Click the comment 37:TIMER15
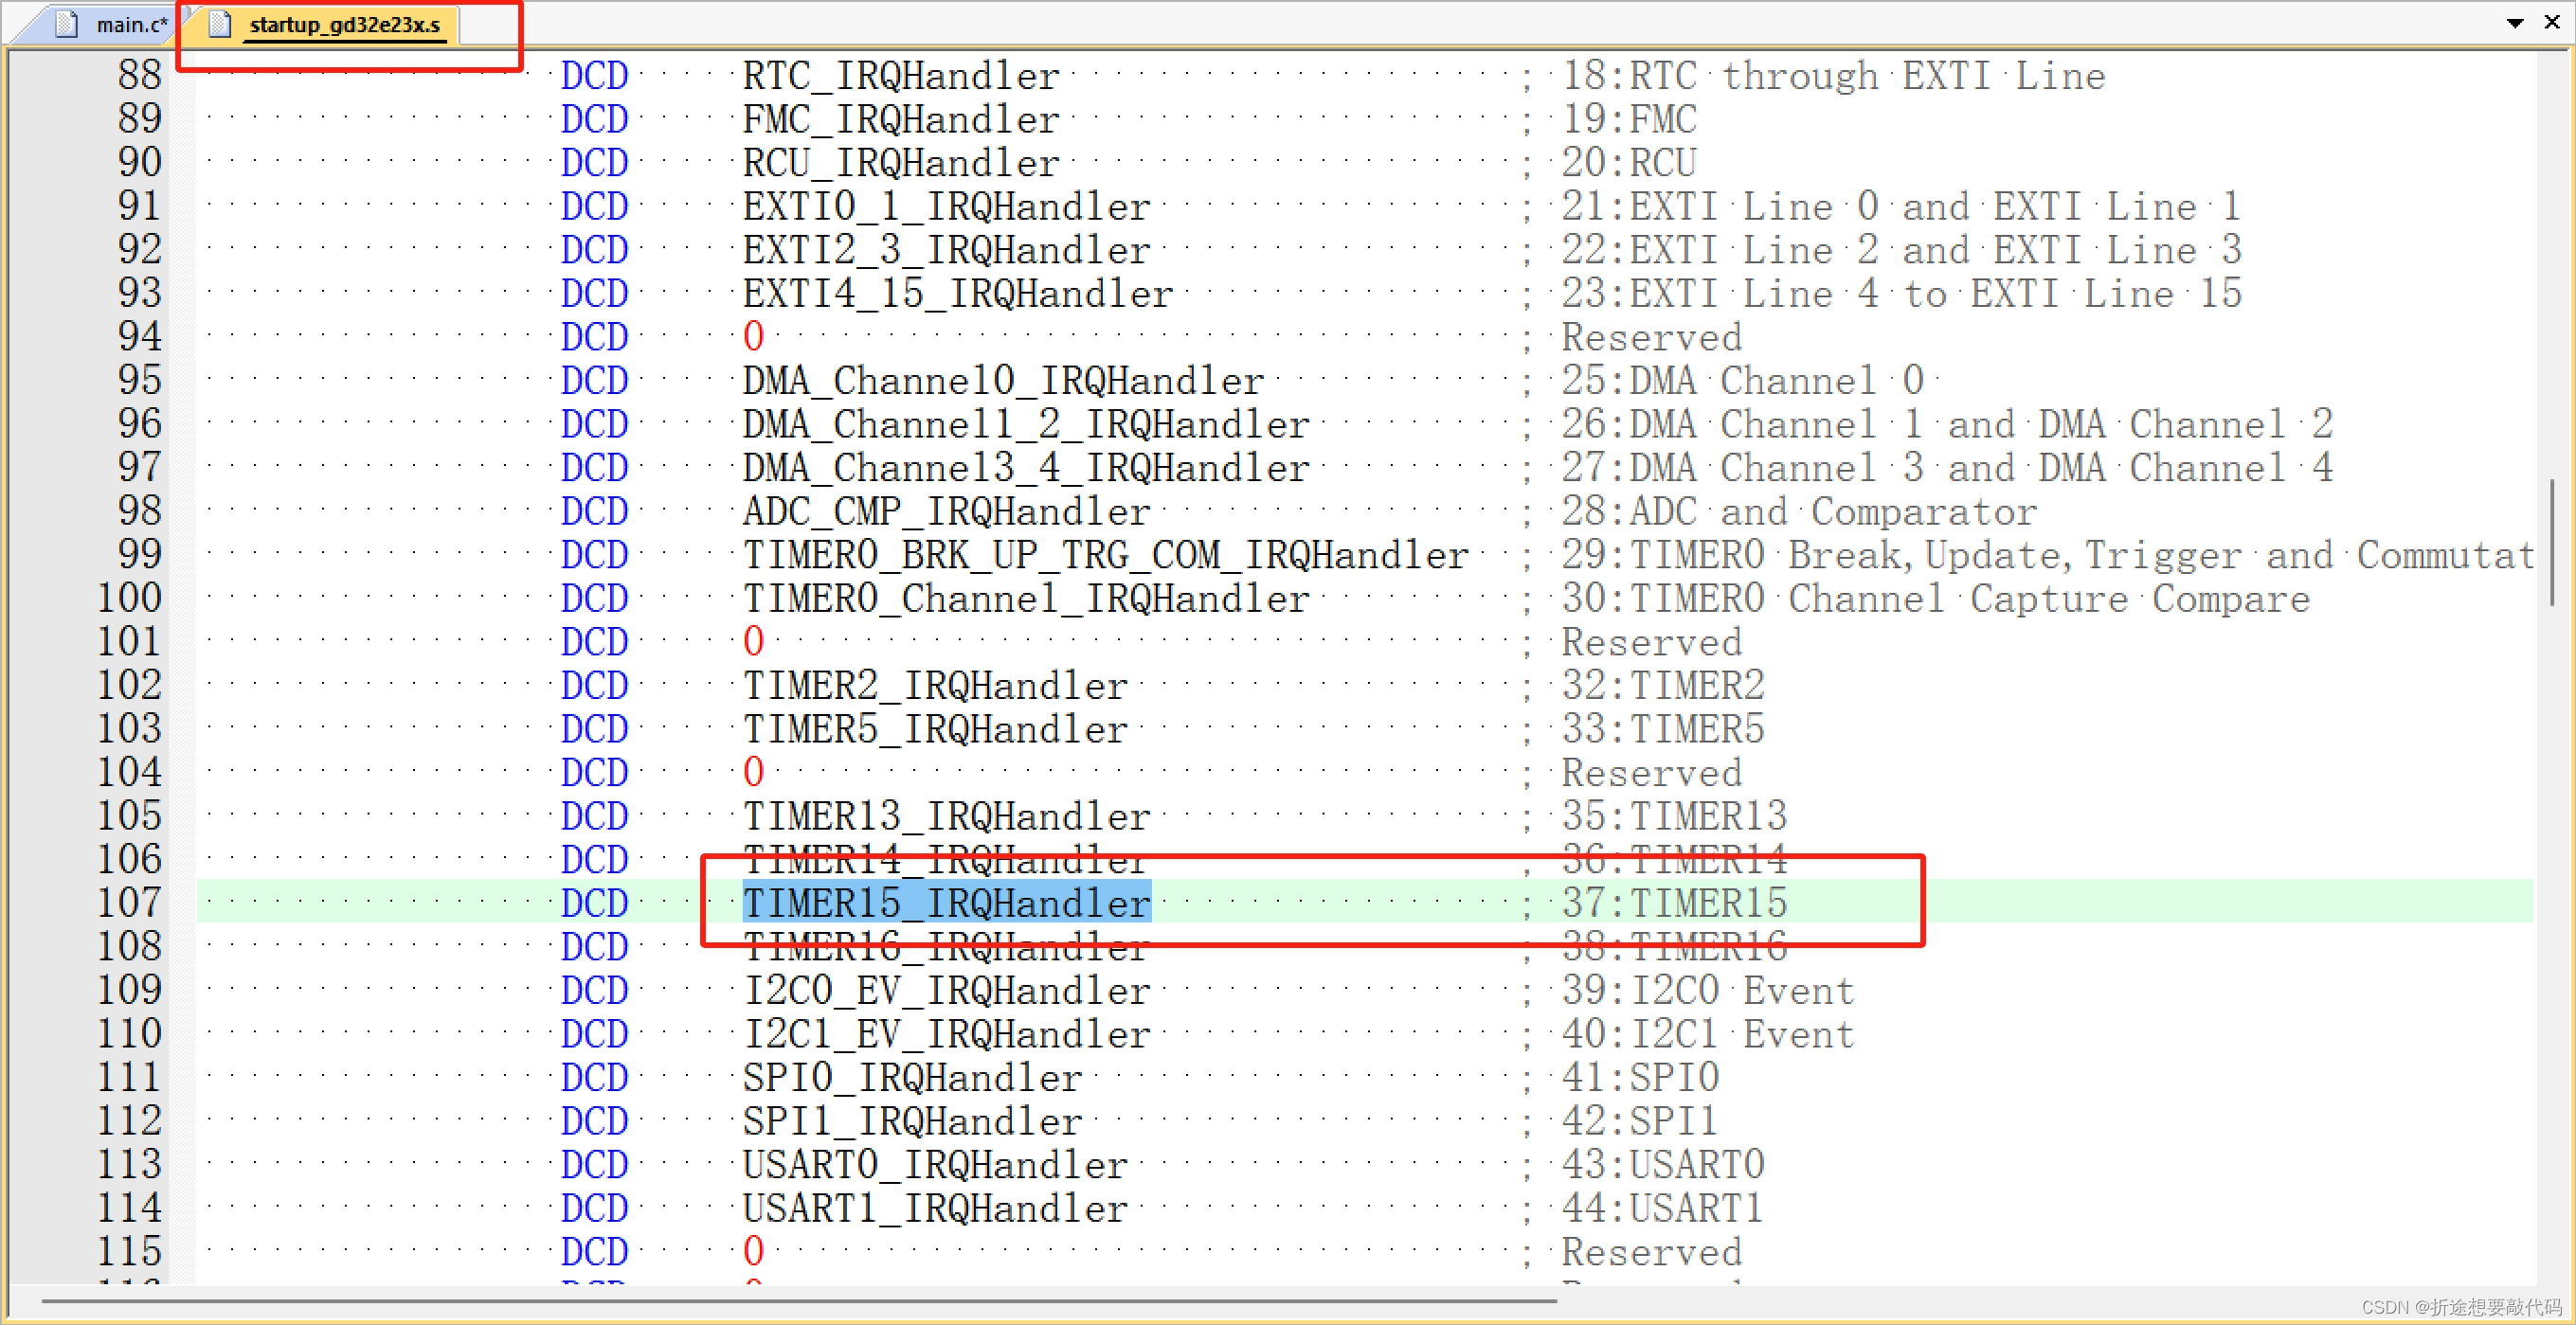 (1674, 902)
